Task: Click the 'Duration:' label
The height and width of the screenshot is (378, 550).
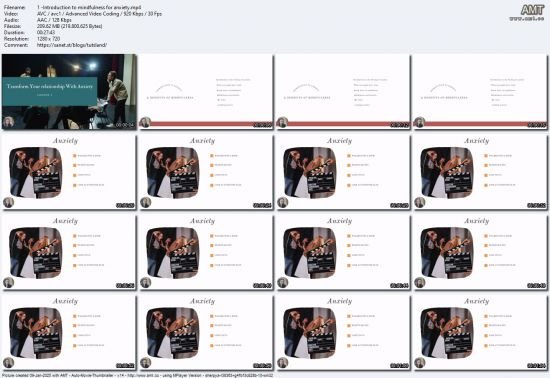Action: pyautogui.click(x=14, y=32)
